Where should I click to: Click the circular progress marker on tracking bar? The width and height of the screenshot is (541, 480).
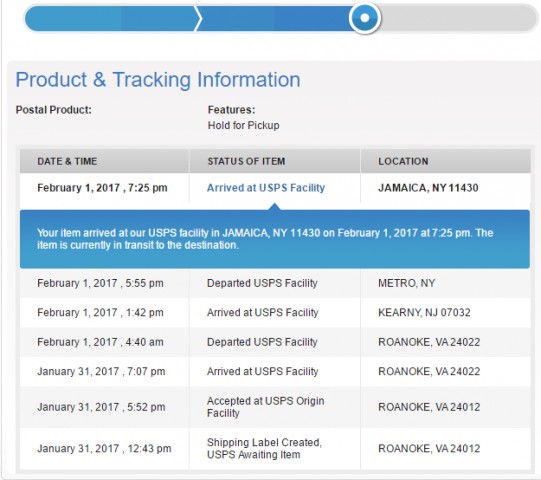coord(365,18)
